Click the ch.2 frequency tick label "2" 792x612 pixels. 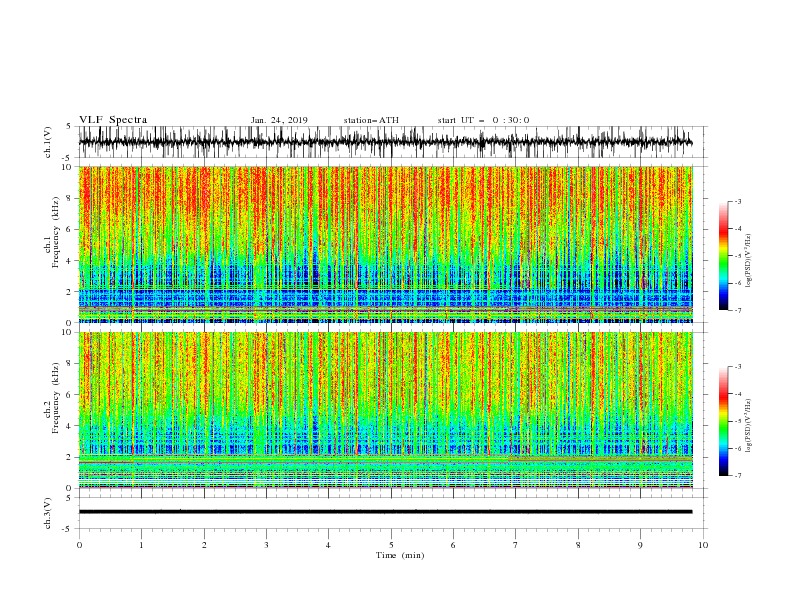pyautogui.click(x=69, y=457)
